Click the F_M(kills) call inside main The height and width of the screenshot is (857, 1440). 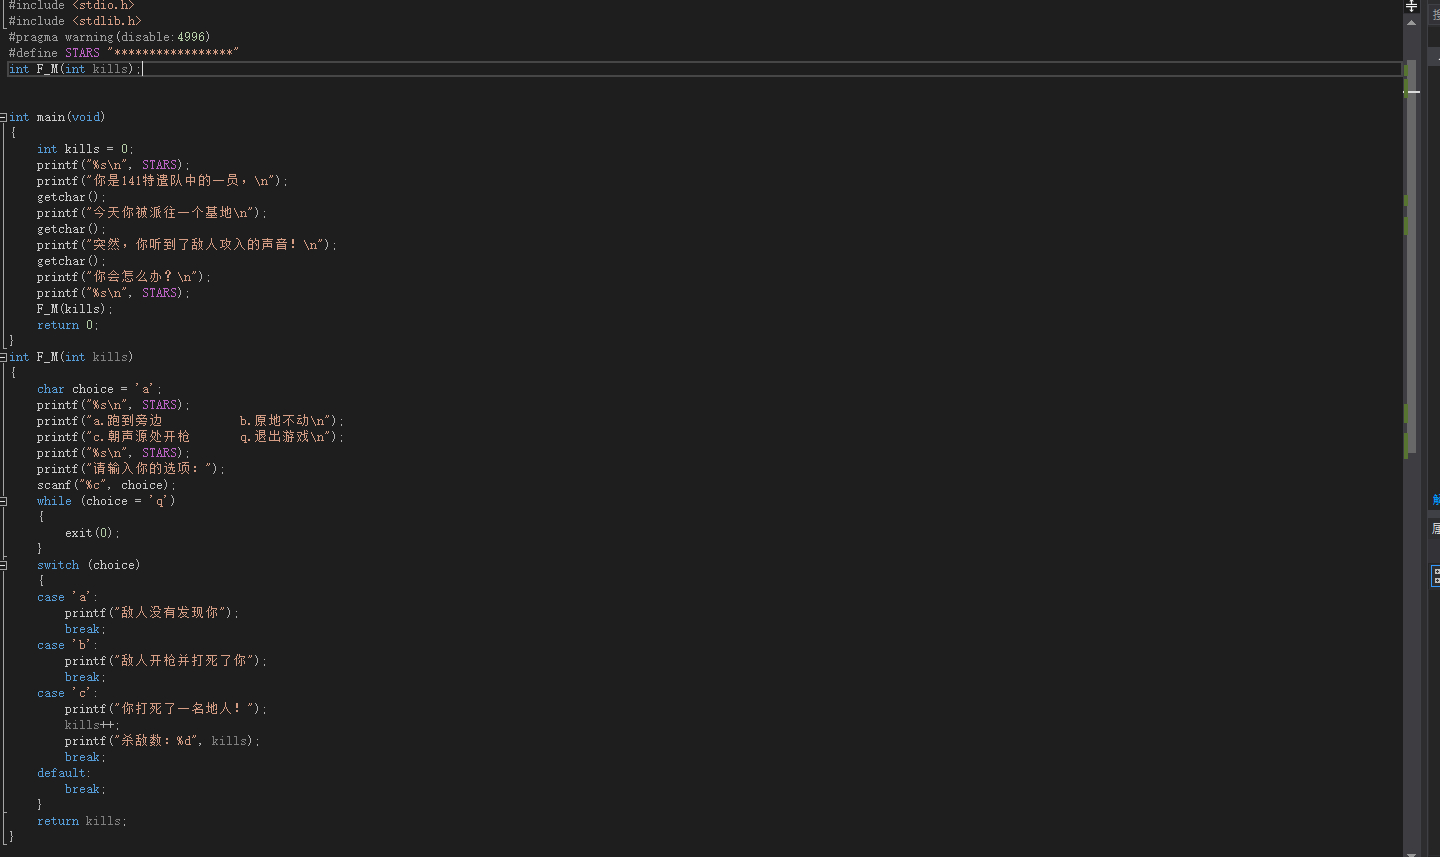(x=74, y=309)
